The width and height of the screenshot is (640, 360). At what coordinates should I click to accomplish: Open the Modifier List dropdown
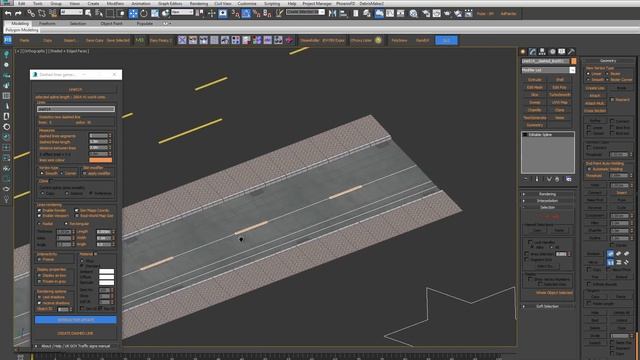(x=548, y=70)
